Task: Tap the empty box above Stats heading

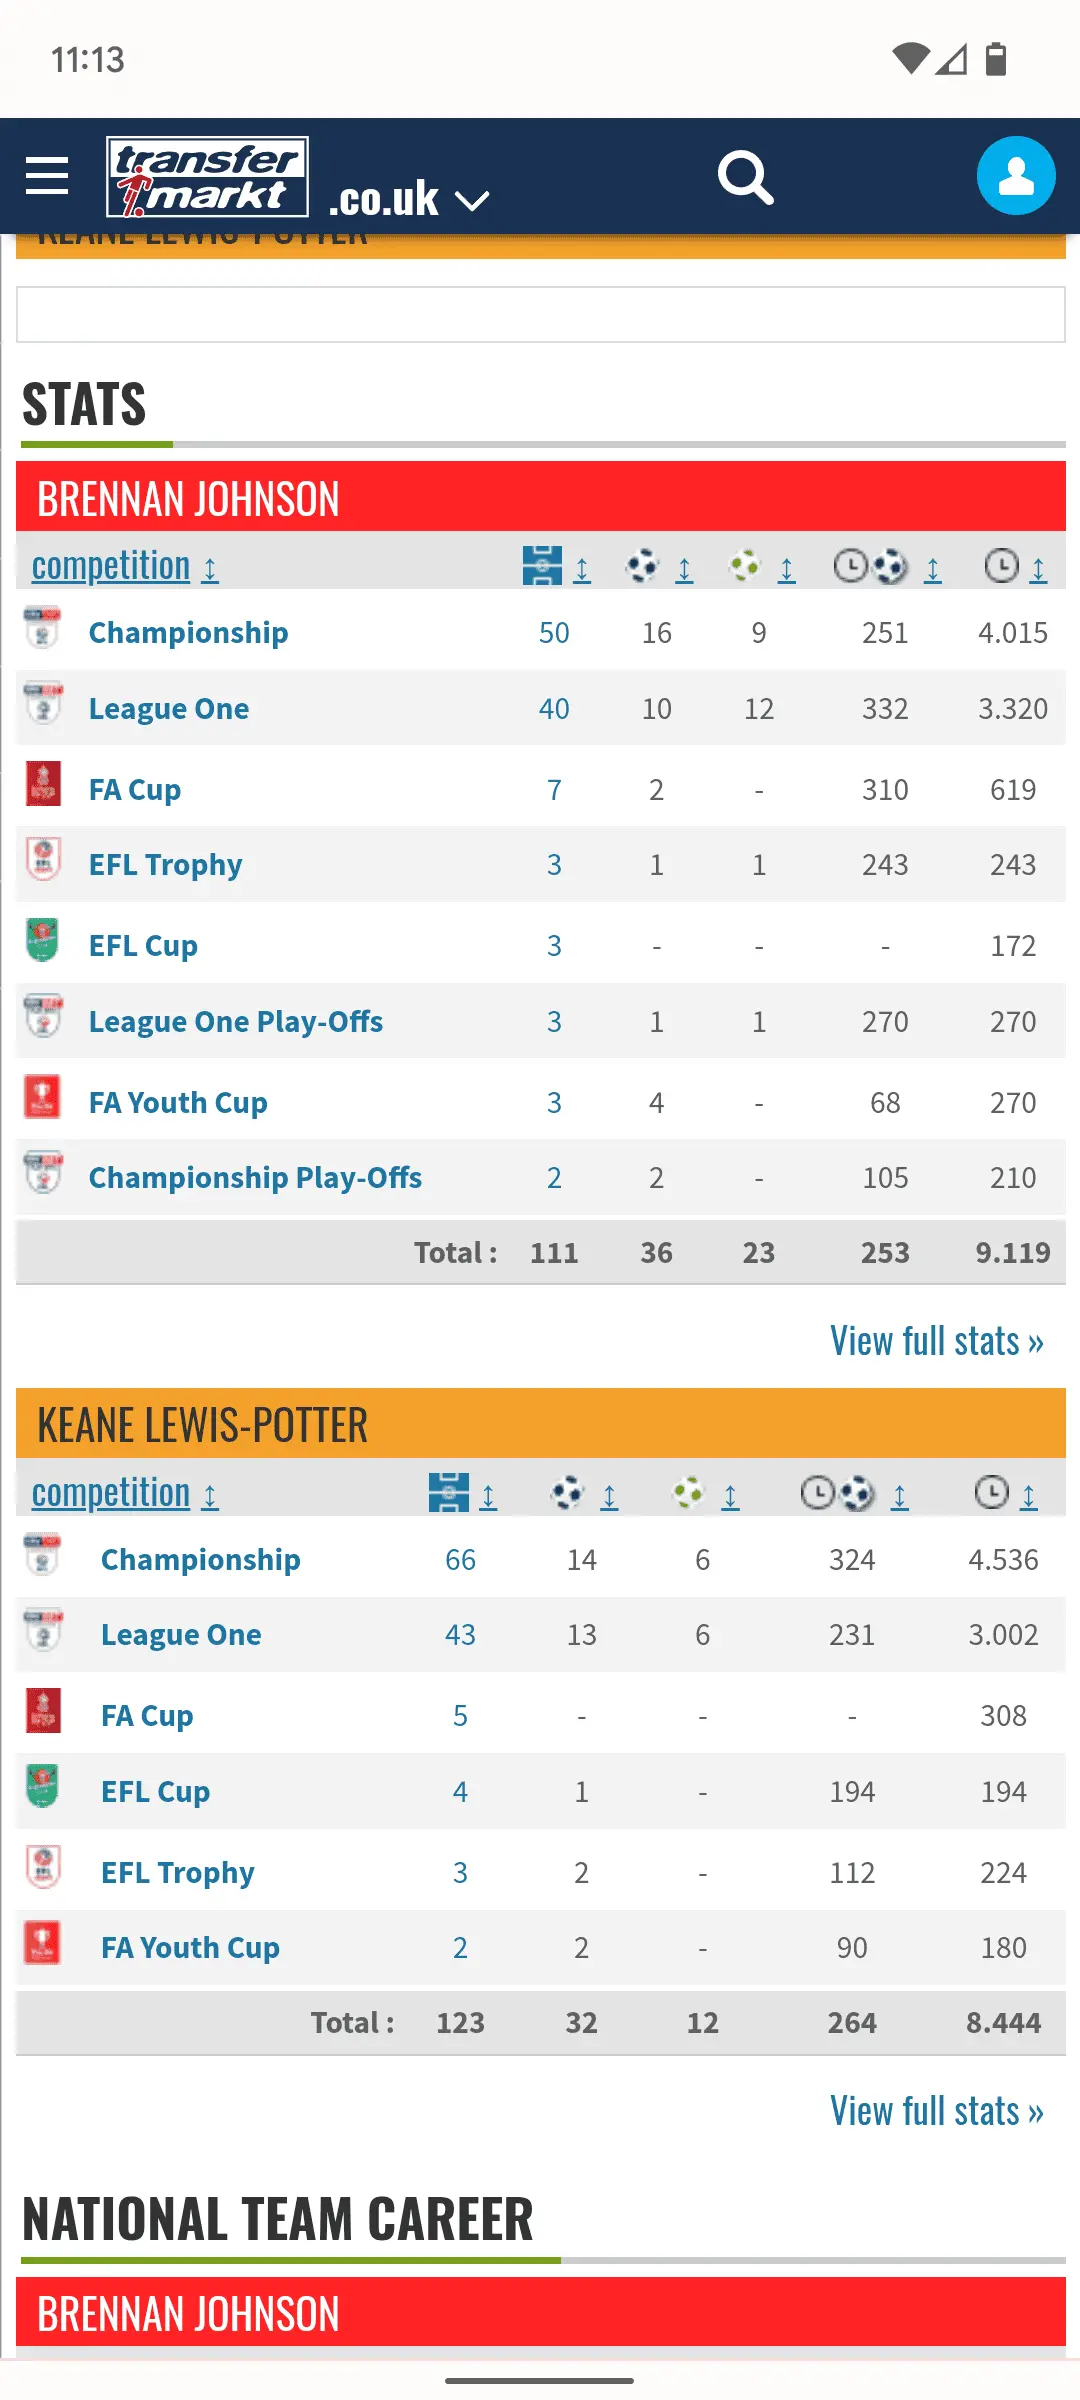Action: click(x=540, y=315)
